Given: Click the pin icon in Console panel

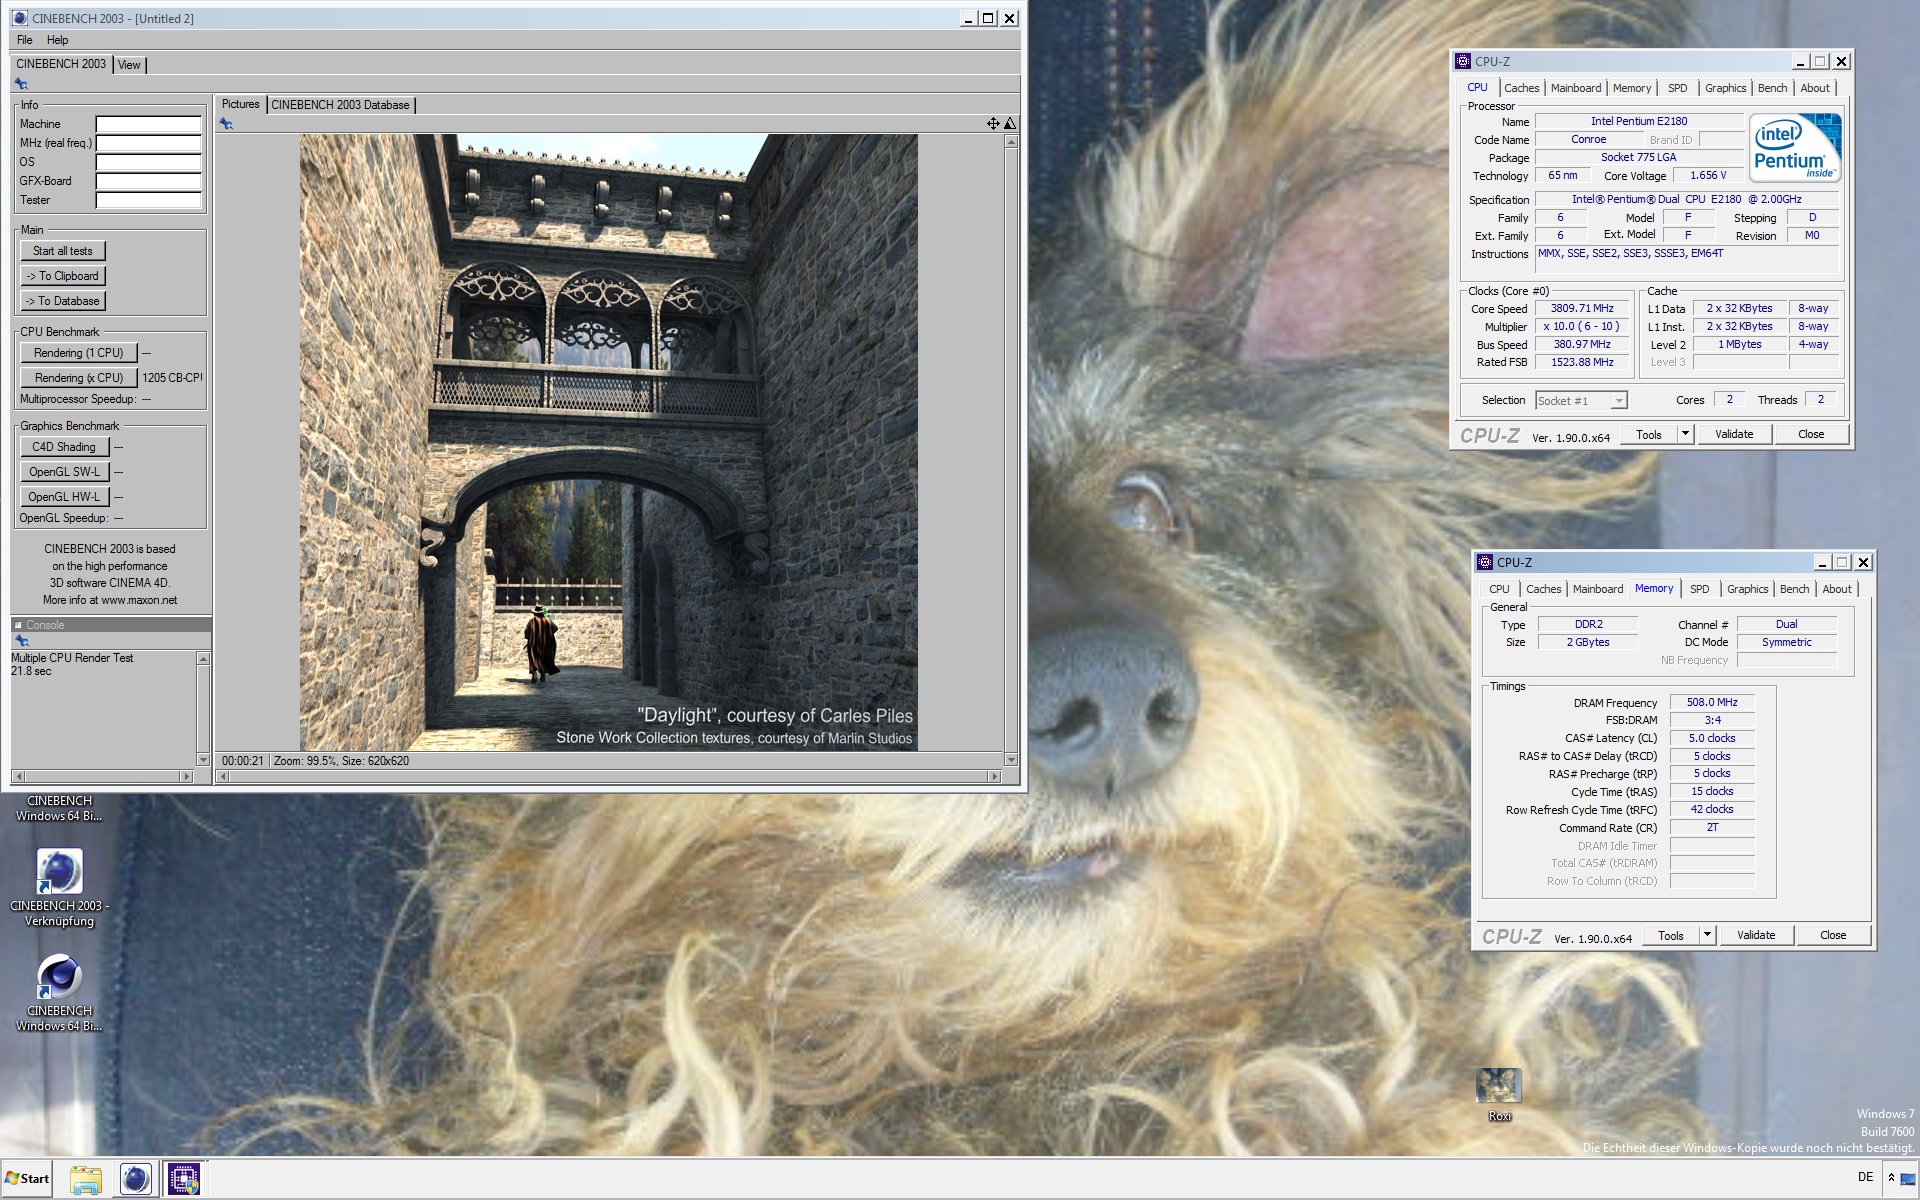Looking at the screenshot, I should 21,641.
